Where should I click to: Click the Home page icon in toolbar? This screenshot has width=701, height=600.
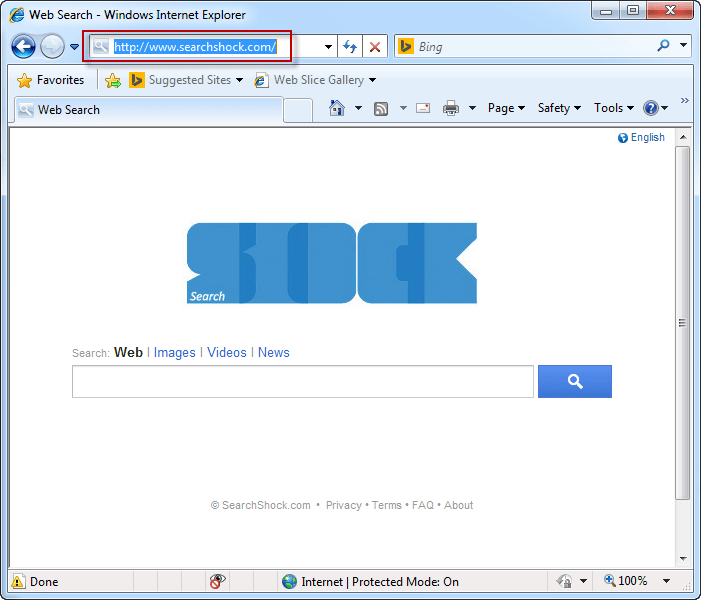coord(337,108)
